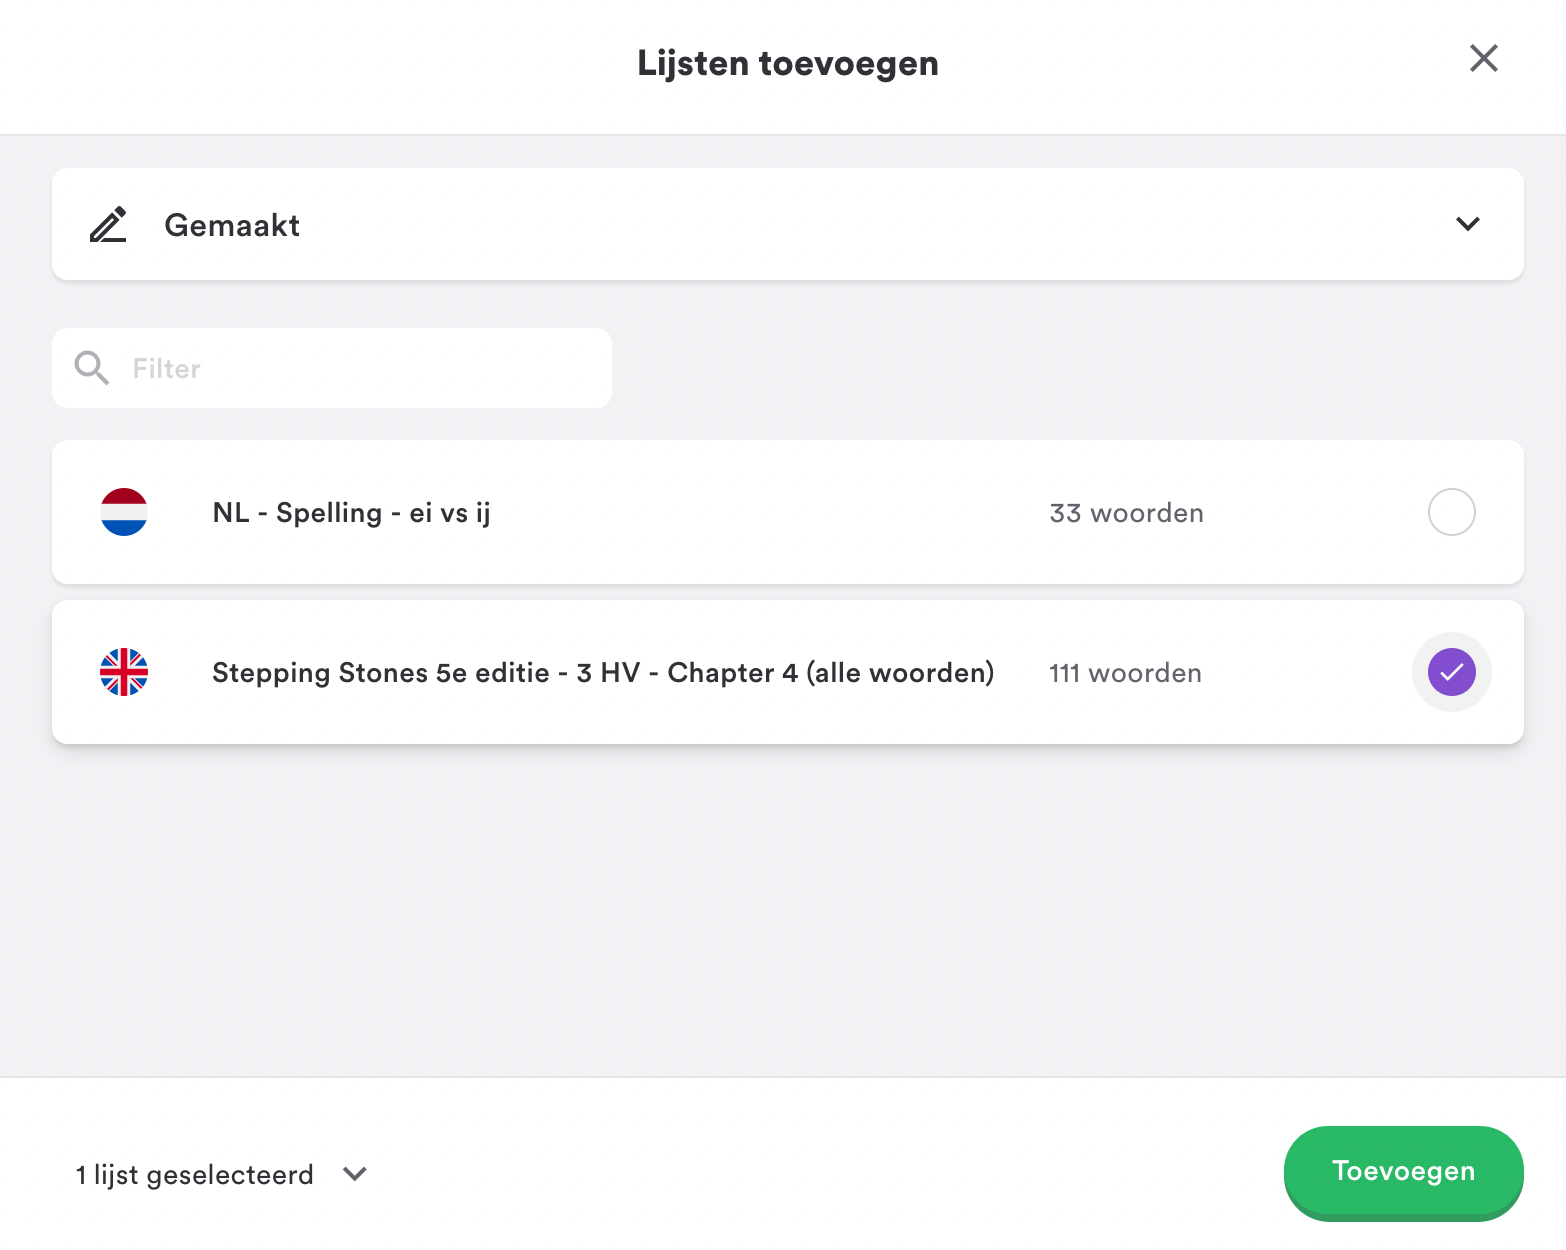The height and width of the screenshot is (1250, 1566).
Task: Click the 111 woorden label
Action: [x=1125, y=673]
